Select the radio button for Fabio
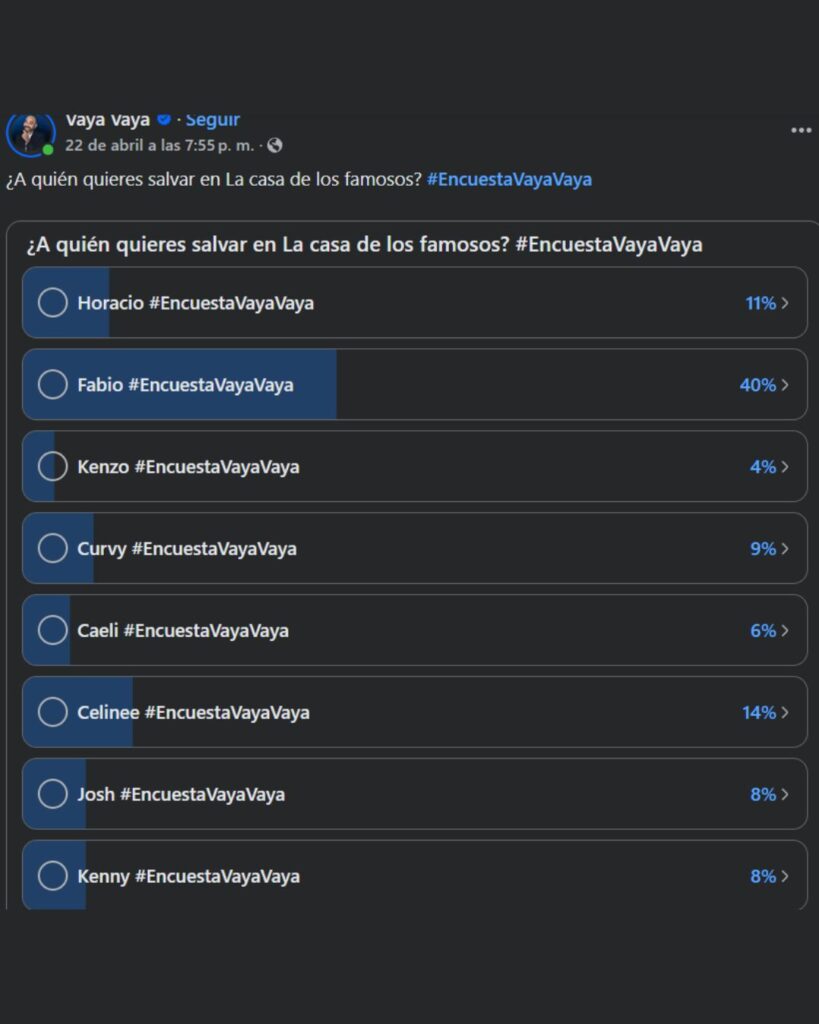819x1024 pixels. [x=53, y=385]
